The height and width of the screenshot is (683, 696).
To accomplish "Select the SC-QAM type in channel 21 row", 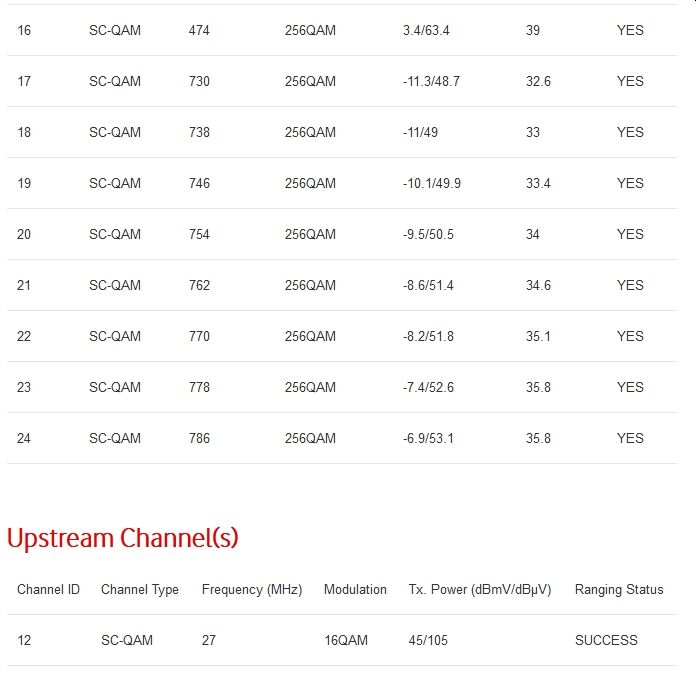I will 115,285.
